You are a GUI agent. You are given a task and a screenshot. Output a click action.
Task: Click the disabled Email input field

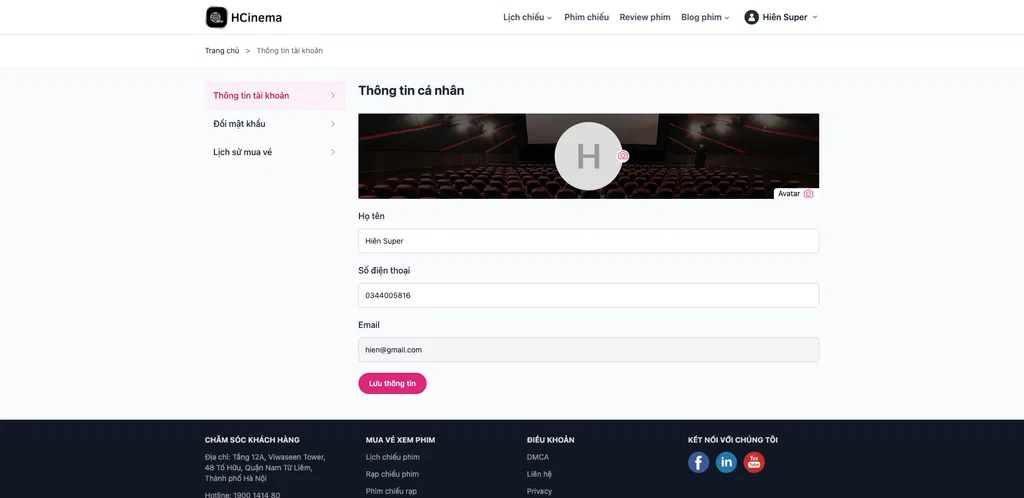pos(588,350)
